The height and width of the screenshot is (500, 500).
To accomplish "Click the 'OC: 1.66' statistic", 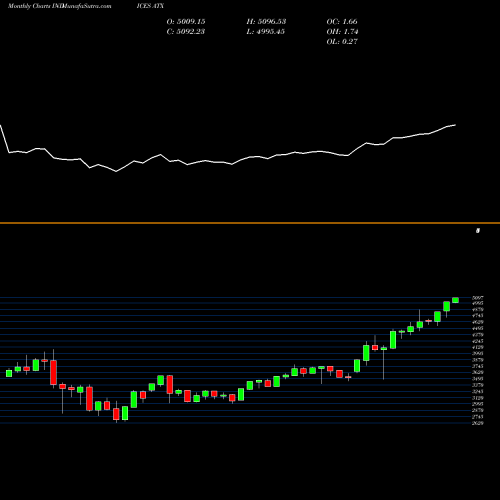I will [x=342, y=22].
